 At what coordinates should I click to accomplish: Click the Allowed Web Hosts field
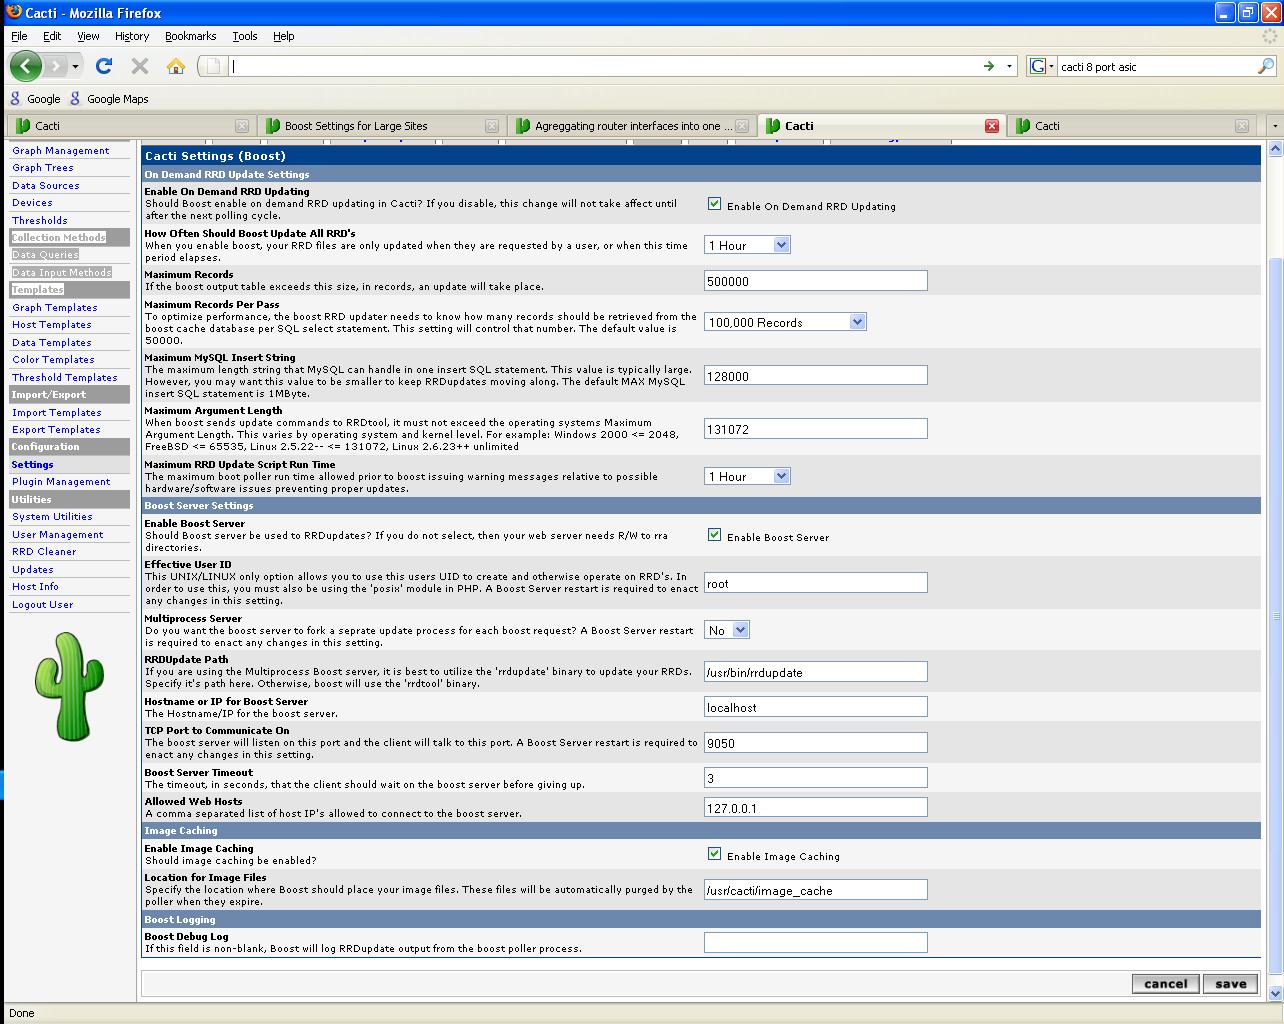(x=816, y=807)
